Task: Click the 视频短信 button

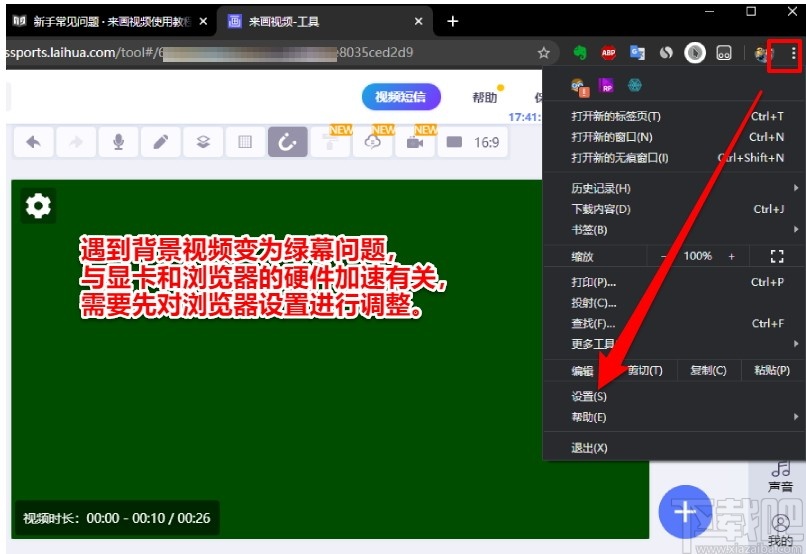Action: click(400, 97)
